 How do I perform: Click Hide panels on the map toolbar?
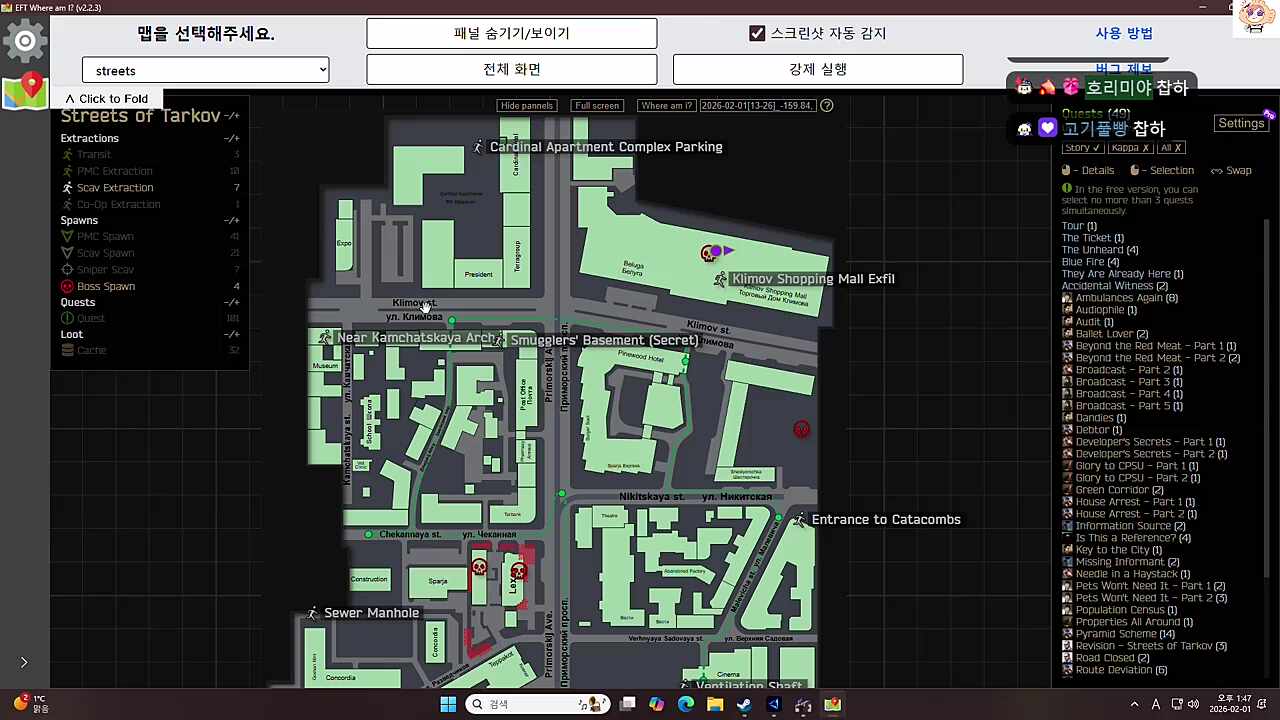[527, 106]
